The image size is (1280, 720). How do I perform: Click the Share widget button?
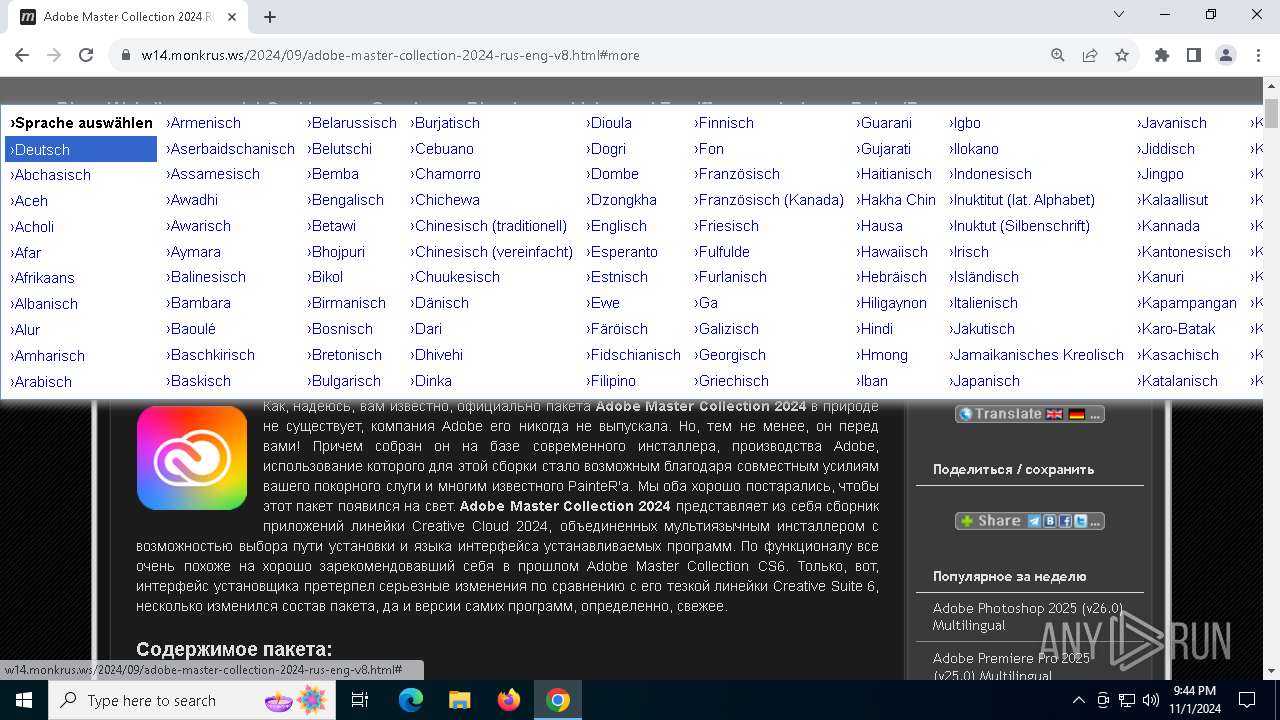point(1030,521)
